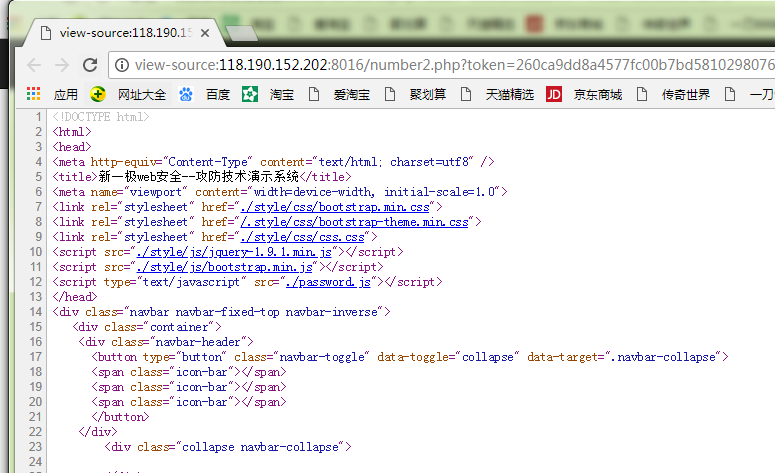Screen dimensions: 775x473
Task: Open the jquery-1.9.1.min.js link
Action: (x=234, y=252)
